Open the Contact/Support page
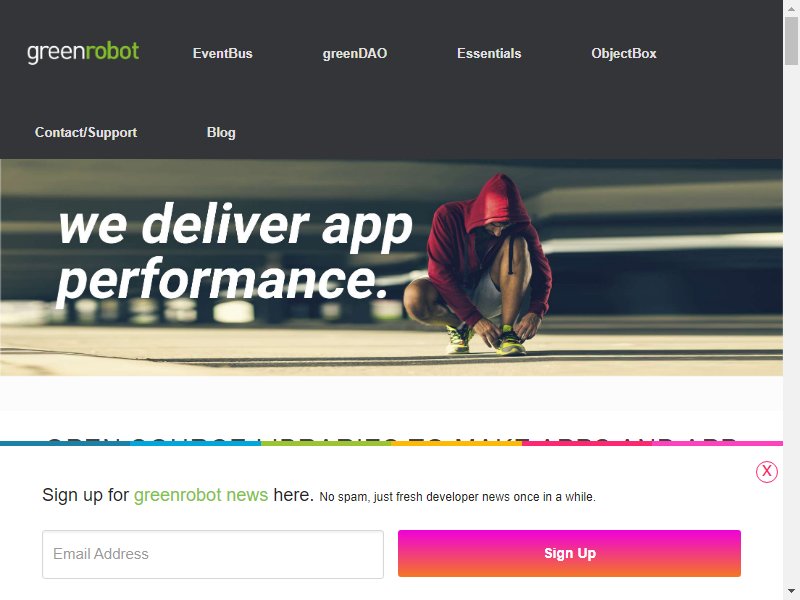The width and height of the screenshot is (800, 600). point(86,132)
